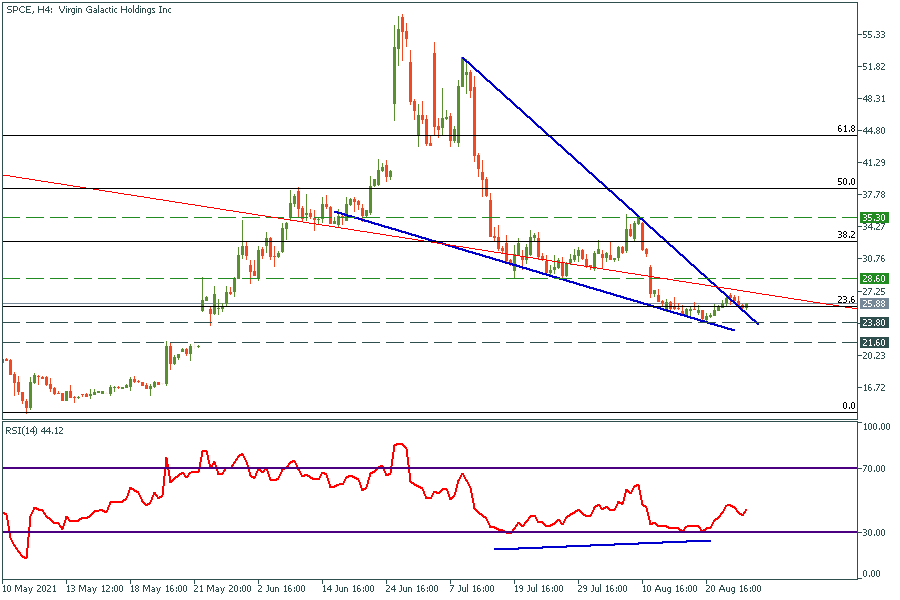
Task: Click the 23.6 Fibonacci level label
Action: (845, 300)
